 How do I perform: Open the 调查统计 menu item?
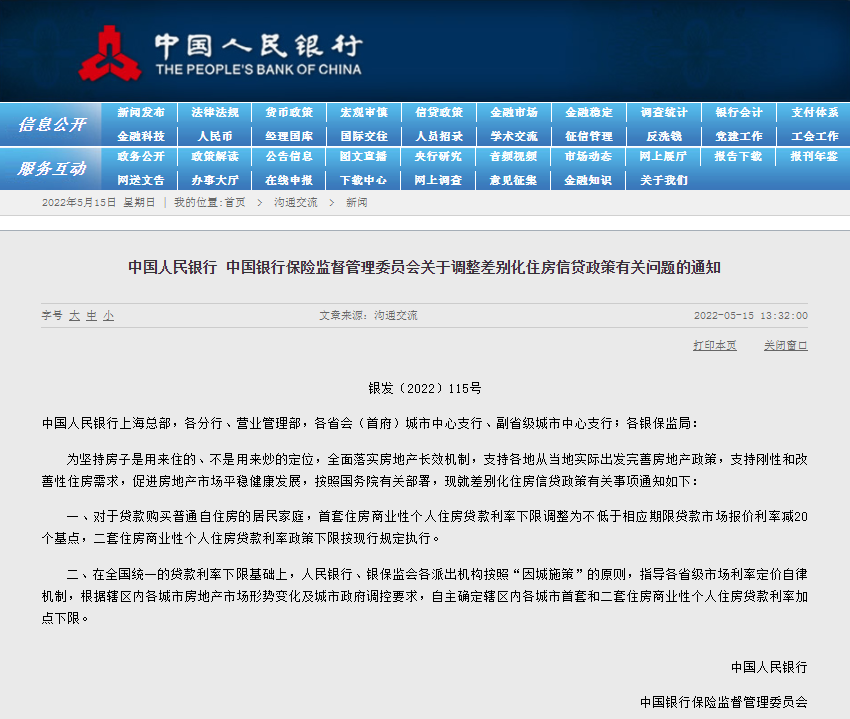pyautogui.click(x=664, y=112)
